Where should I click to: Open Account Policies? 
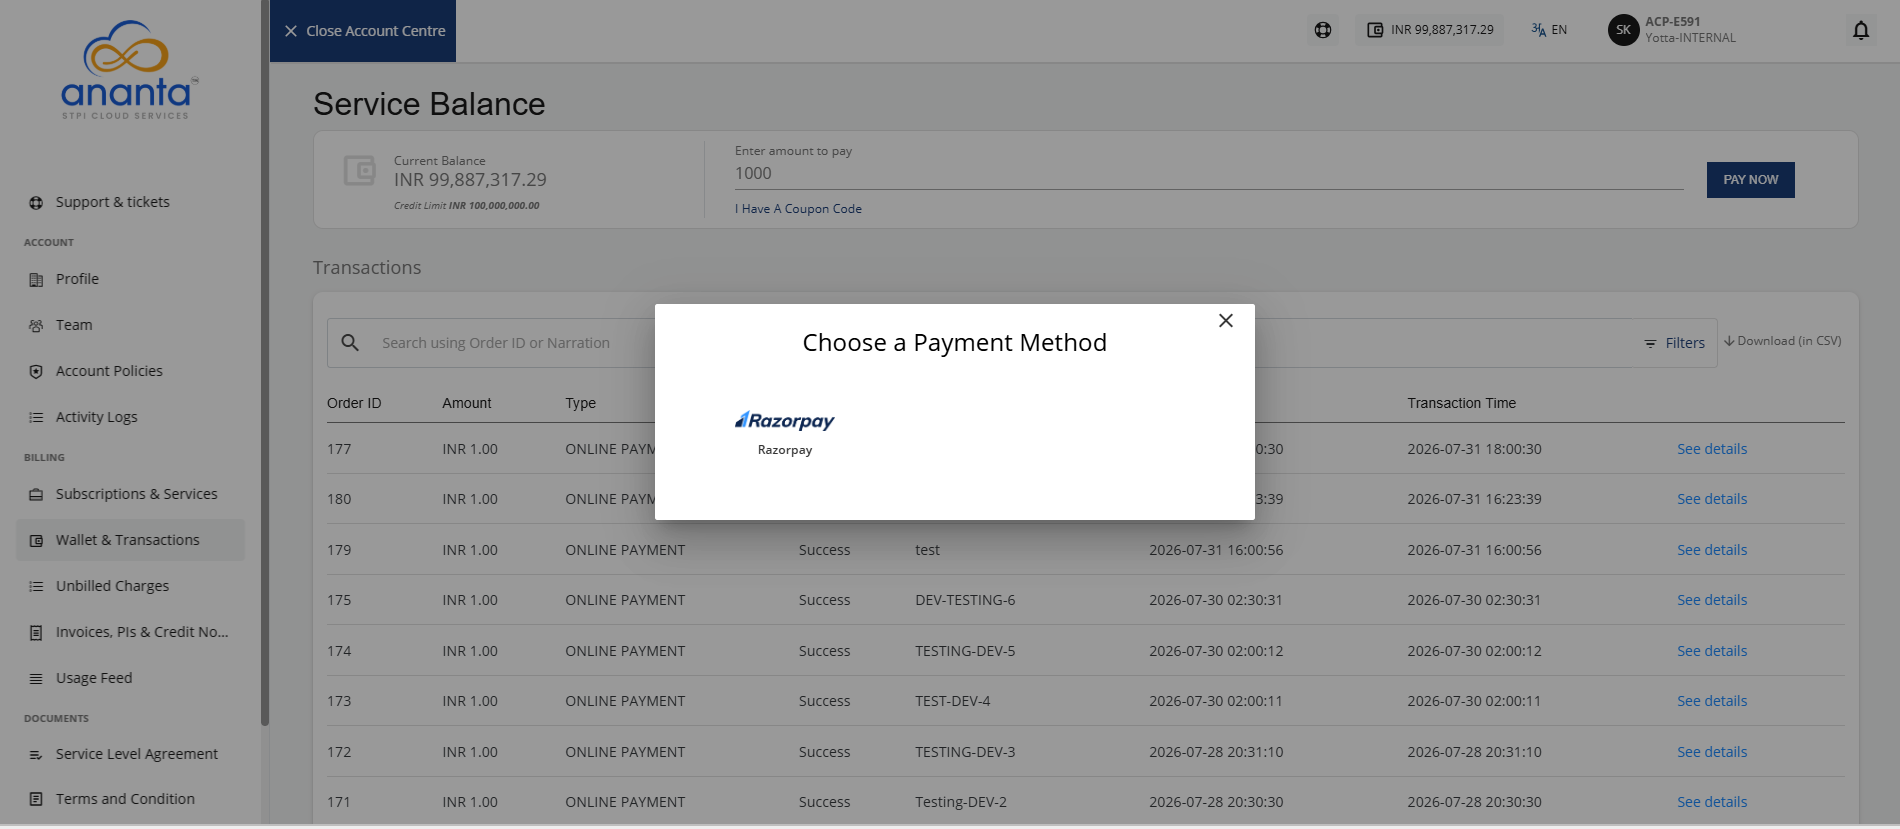(x=109, y=371)
